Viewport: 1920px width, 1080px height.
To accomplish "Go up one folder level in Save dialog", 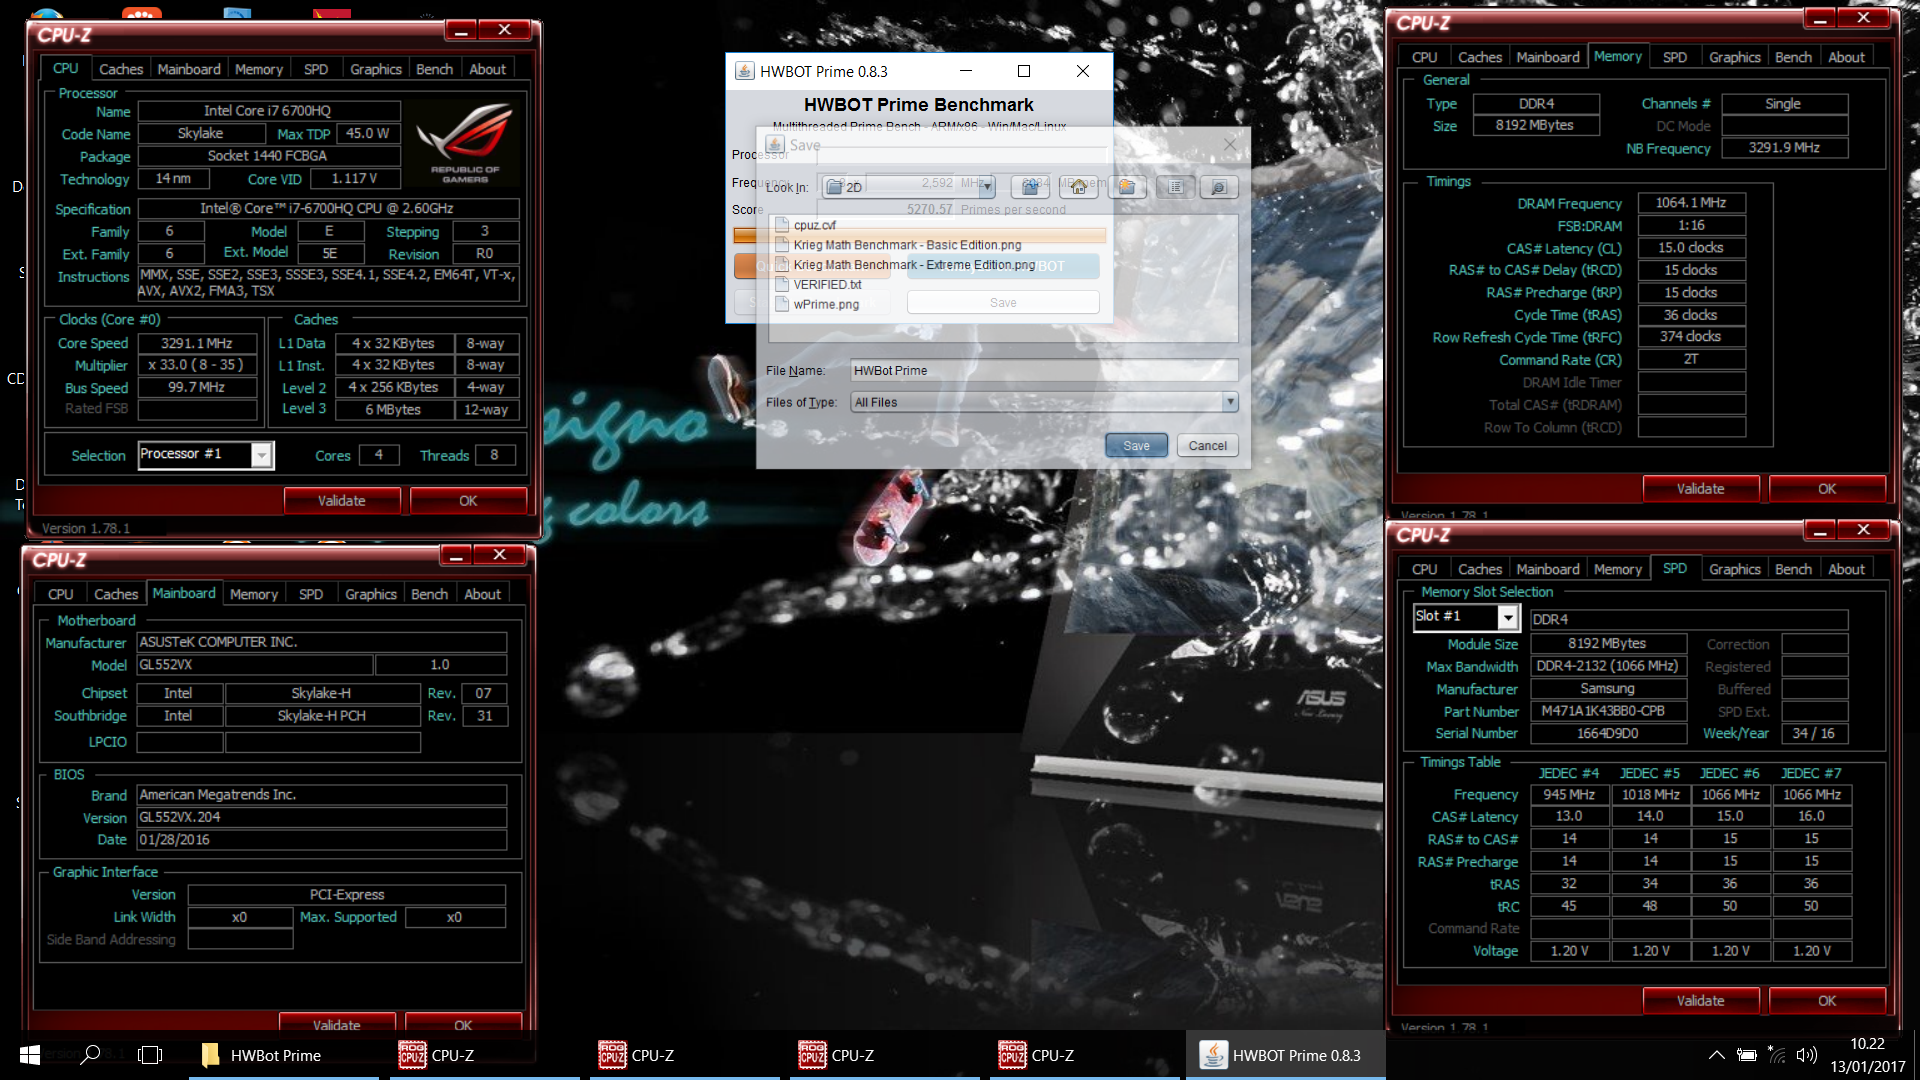I will click(1030, 187).
